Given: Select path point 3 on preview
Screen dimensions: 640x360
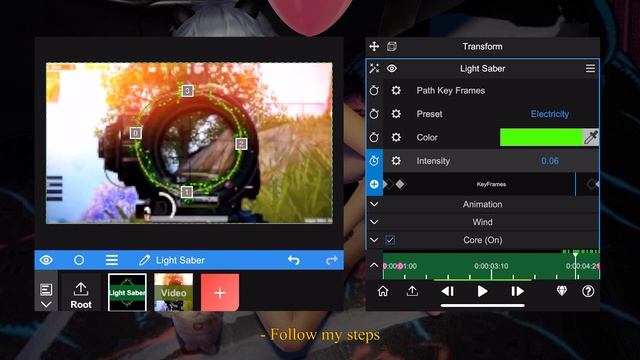Looking at the screenshot, I should [x=187, y=90].
